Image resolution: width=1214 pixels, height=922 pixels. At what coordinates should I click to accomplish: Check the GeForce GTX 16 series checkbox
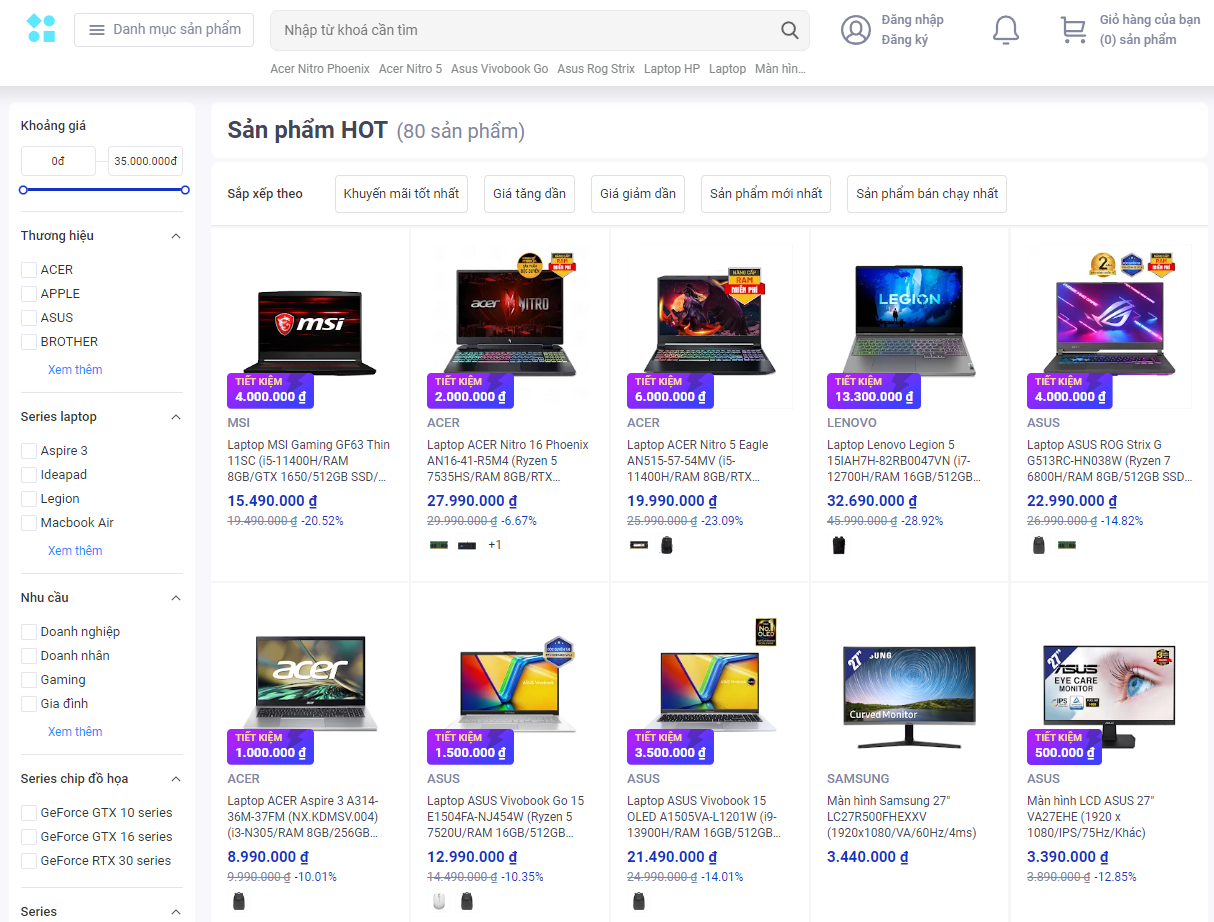pyautogui.click(x=29, y=837)
